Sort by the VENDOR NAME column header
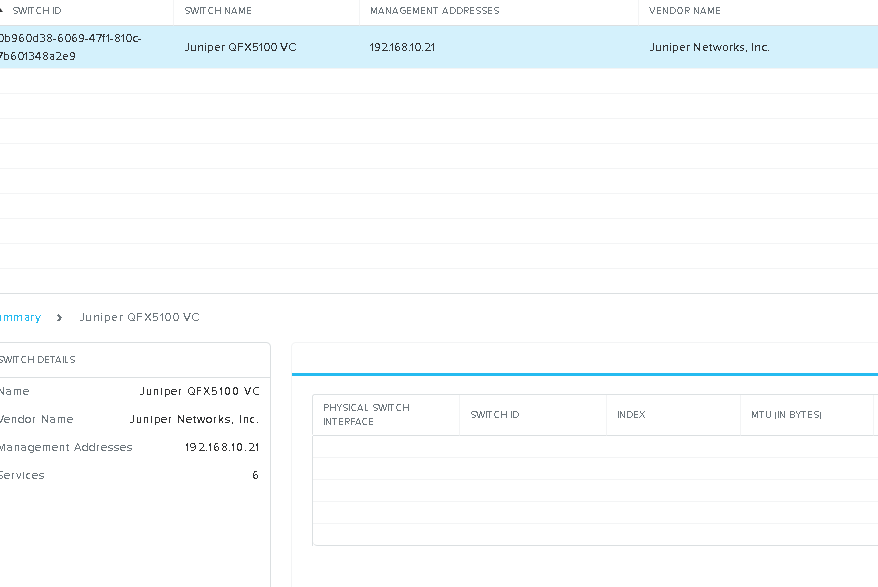The height and width of the screenshot is (587, 878). click(685, 11)
